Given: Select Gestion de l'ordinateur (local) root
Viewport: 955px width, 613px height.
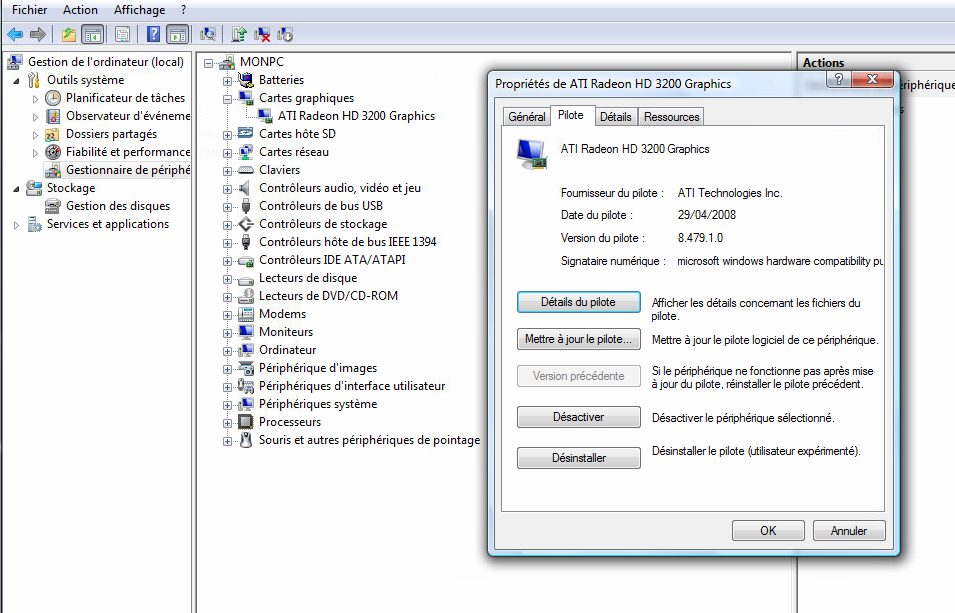Looking at the screenshot, I should coord(105,62).
